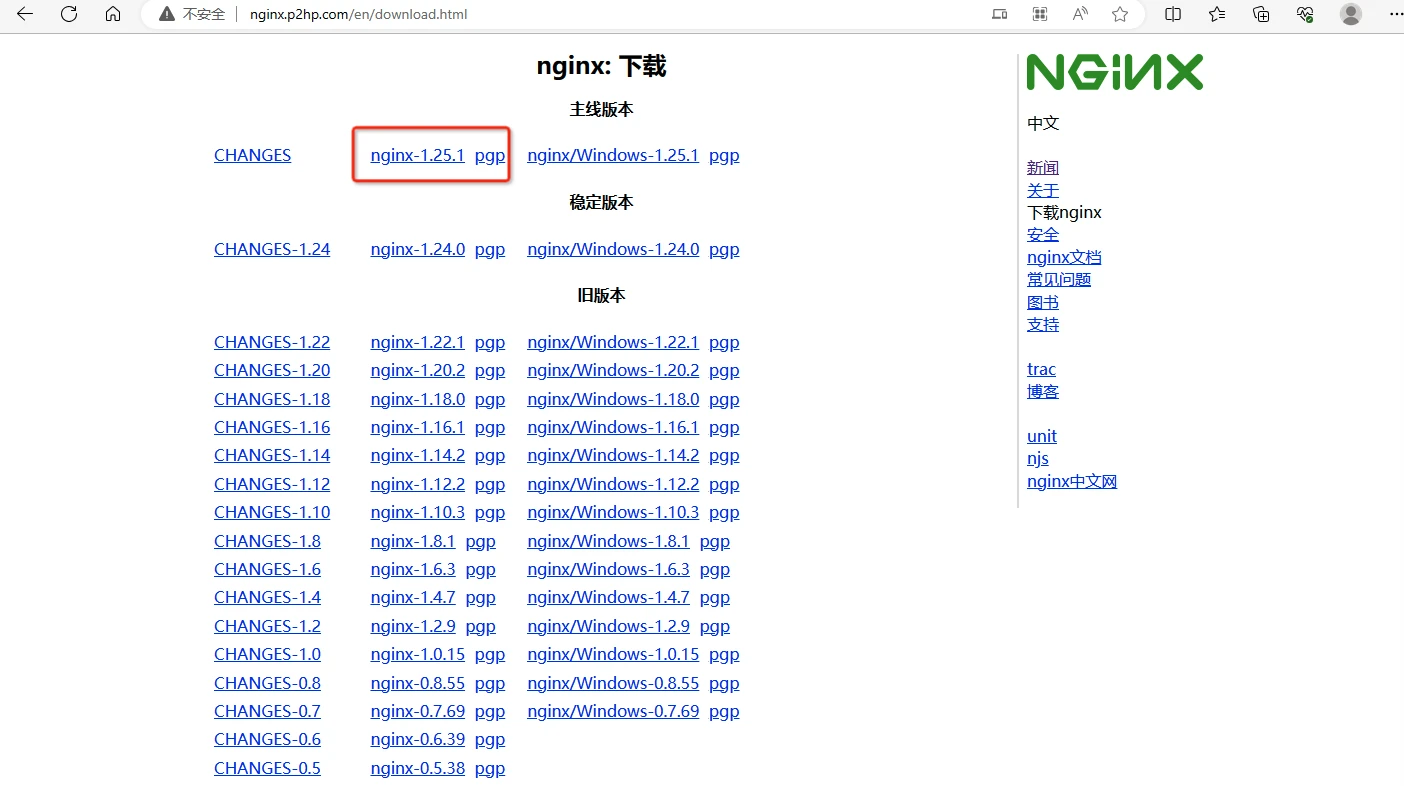
Task: Open the user profile avatar icon
Action: click(1351, 14)
